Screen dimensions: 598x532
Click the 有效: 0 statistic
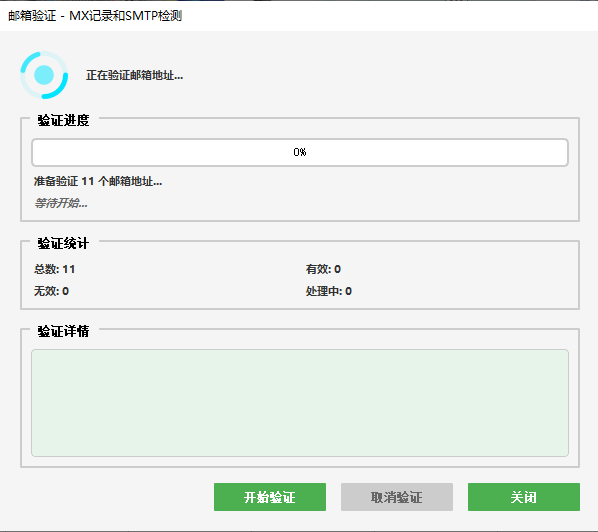(x=323, y=269)
